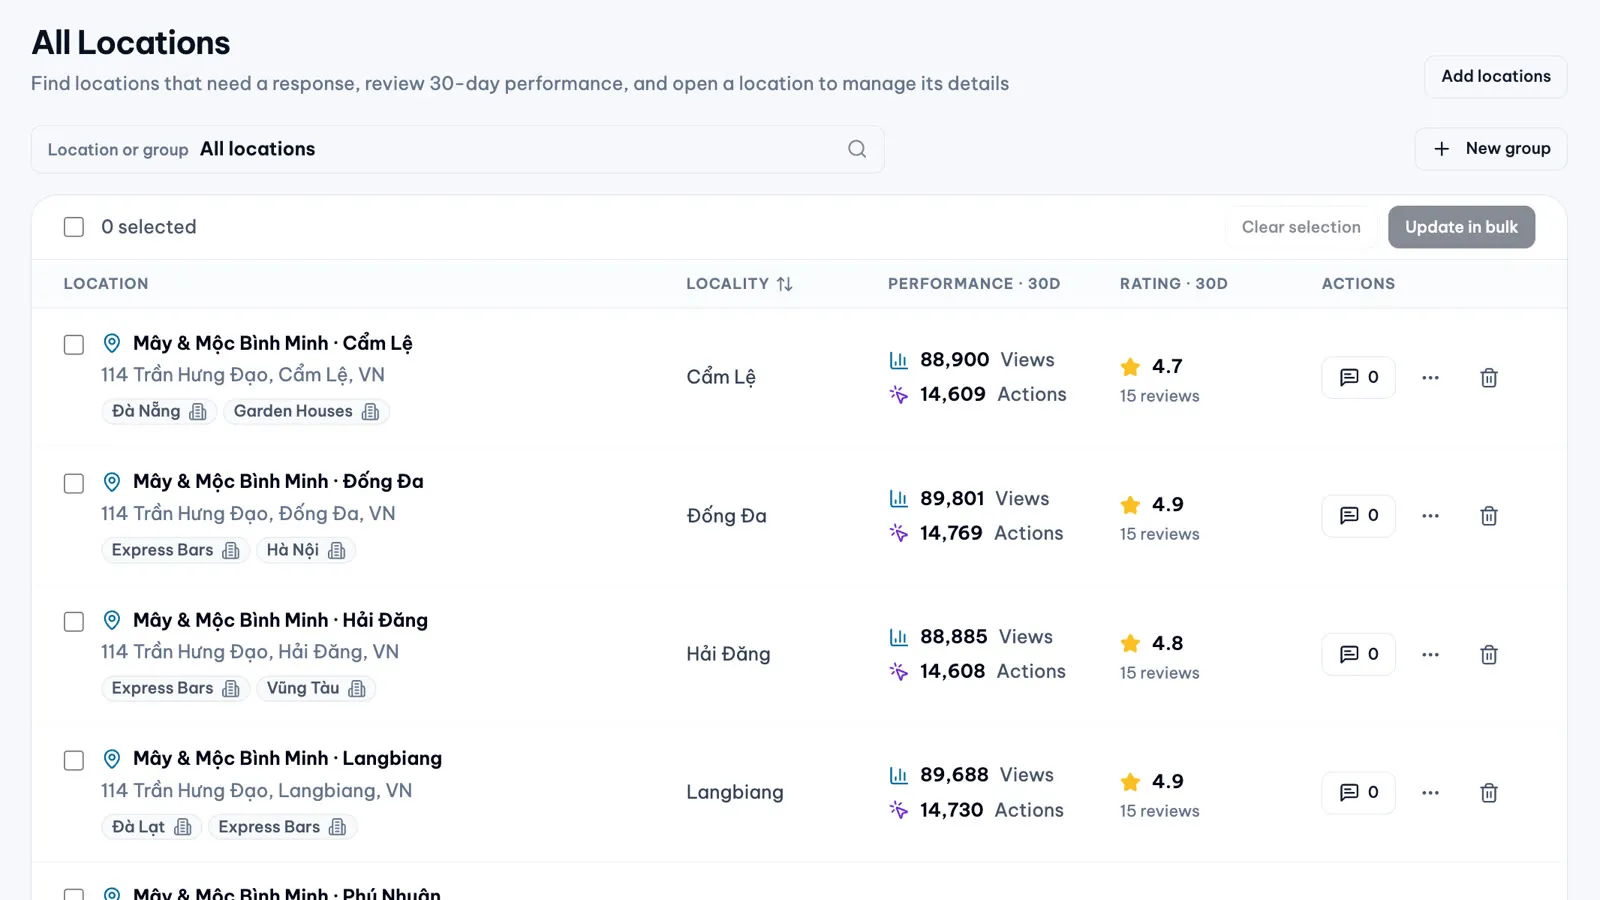Click building icon on Hà Nội tag
This screenshot has width=1600, height=900.
337,550
